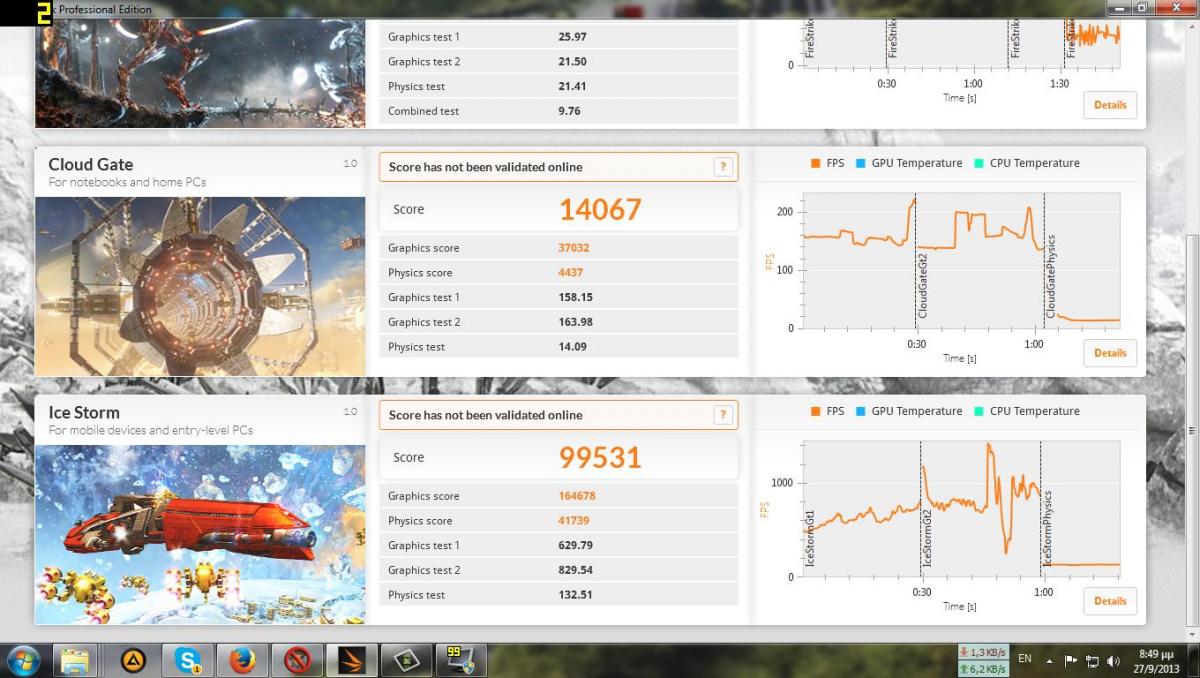This screenshot has width=1200, height=678.
Task: Click the IceStormGt2 marker in the chart
Action: [927, 537]
